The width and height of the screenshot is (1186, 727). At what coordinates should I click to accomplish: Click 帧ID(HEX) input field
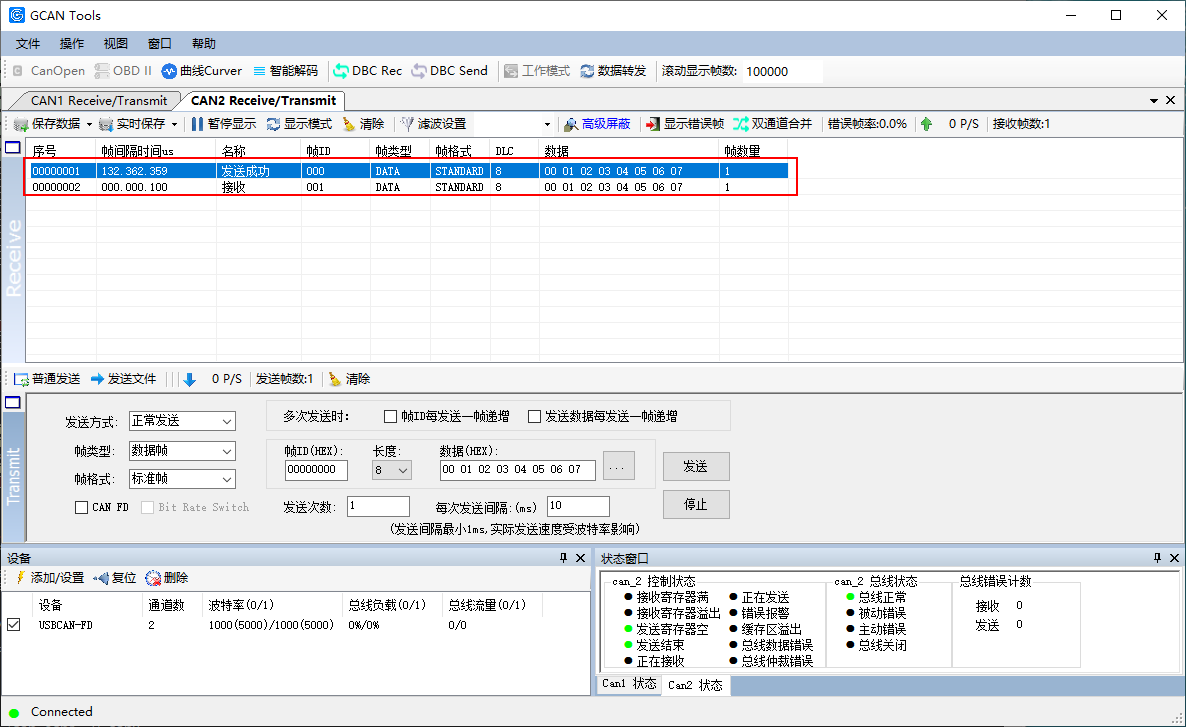tap(316, 470)
